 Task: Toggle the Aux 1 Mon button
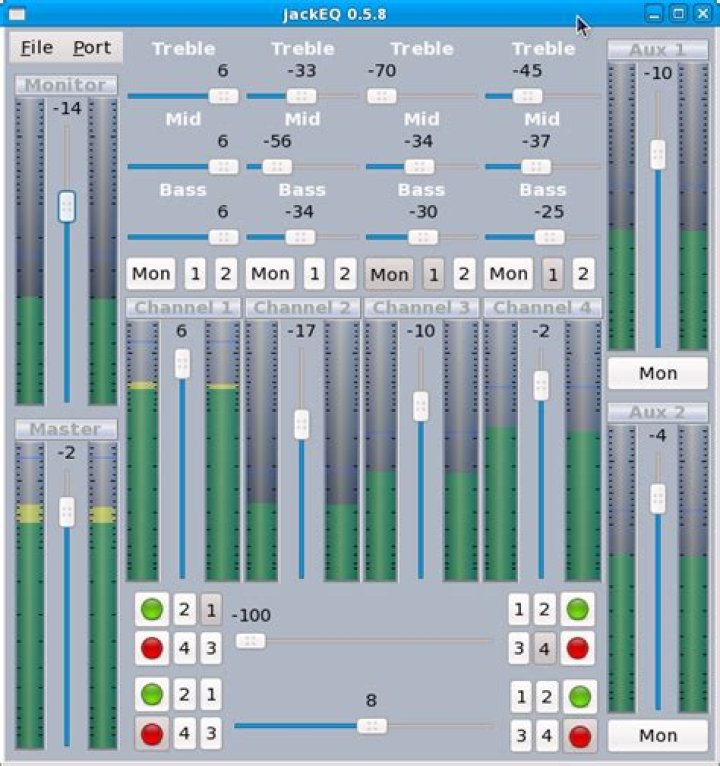point(657,373)
